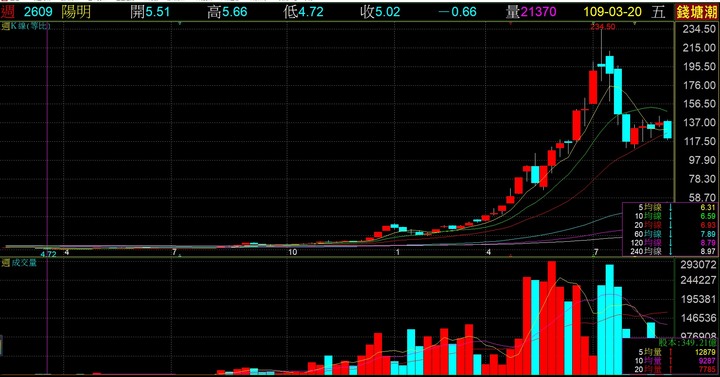Click the date 109-03-20
This screenshot has width=720, height=377.
(x=613, y=12)
